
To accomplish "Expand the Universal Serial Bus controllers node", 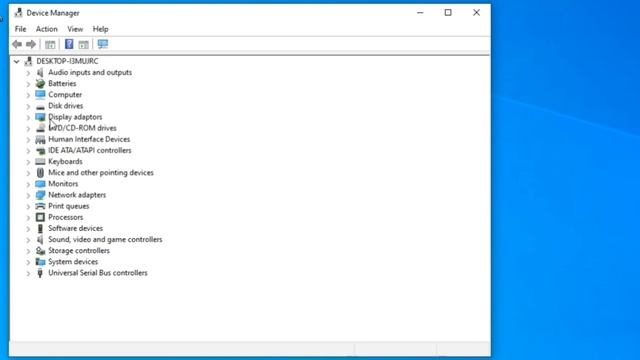I will 28,273.
